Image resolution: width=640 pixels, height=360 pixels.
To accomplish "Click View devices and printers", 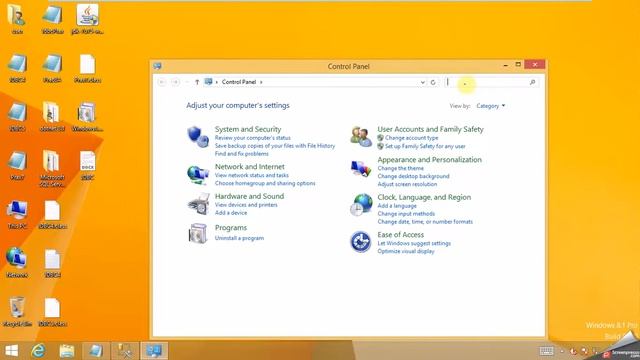I will (246, 205).
